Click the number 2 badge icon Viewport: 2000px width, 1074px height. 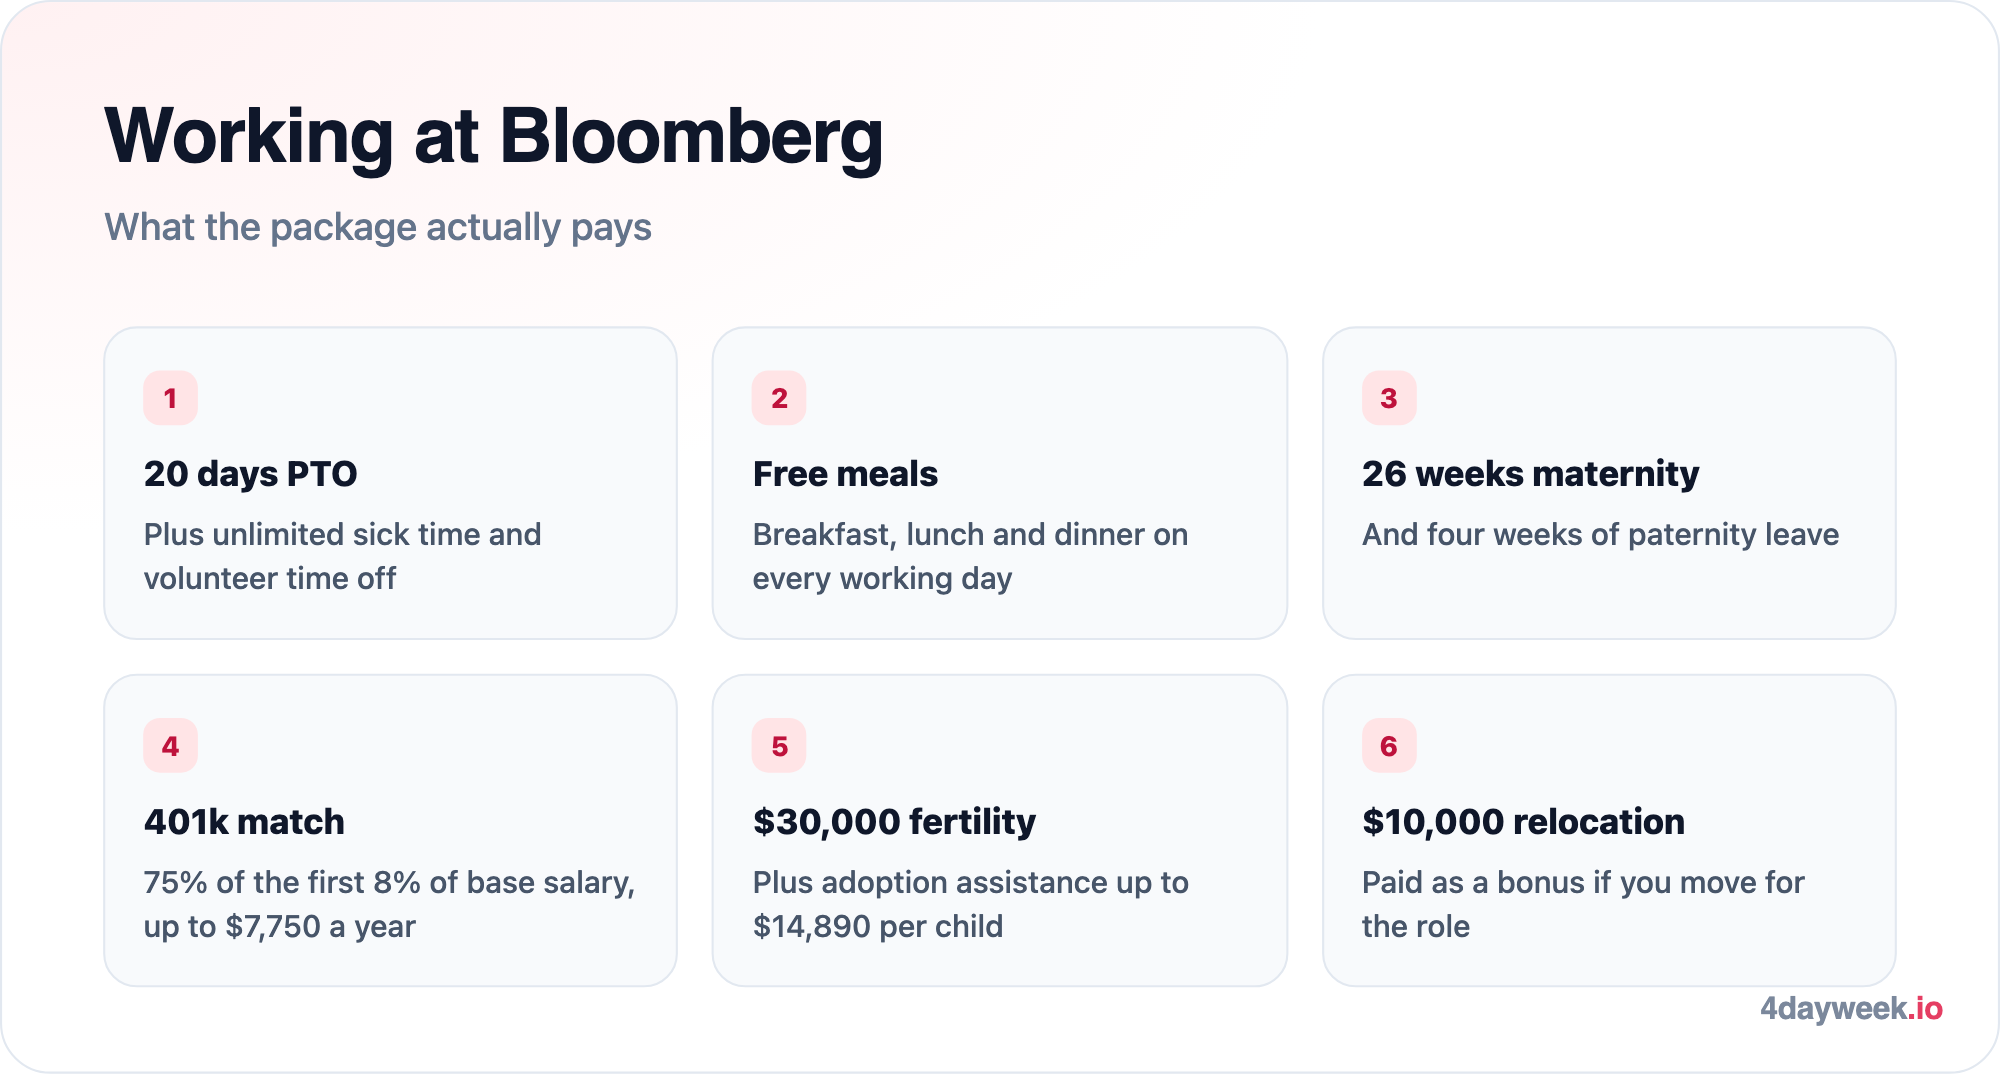[x=779, y=398]
